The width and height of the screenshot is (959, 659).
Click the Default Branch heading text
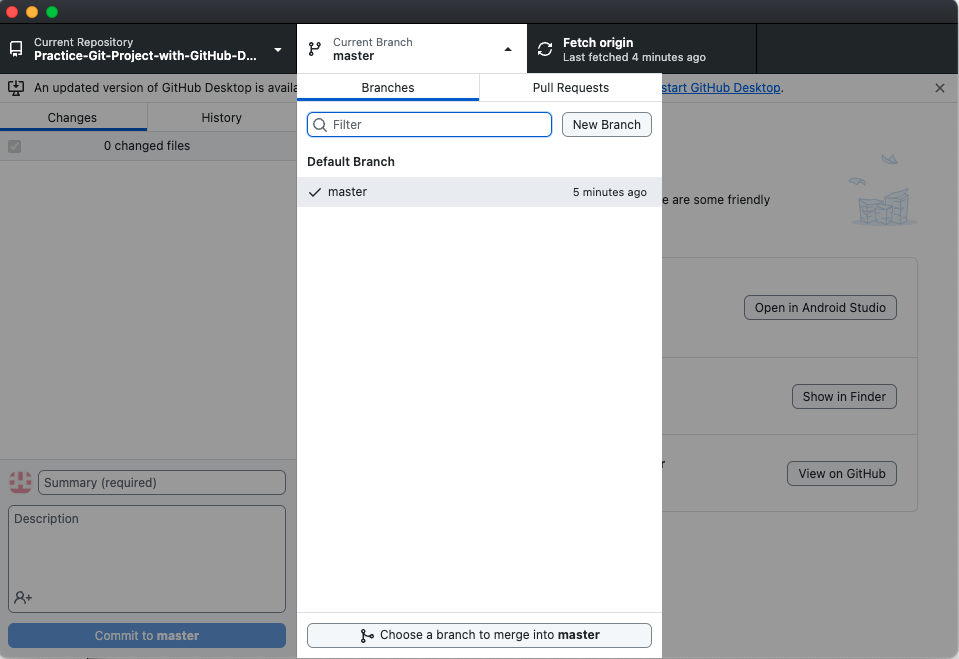351,162
